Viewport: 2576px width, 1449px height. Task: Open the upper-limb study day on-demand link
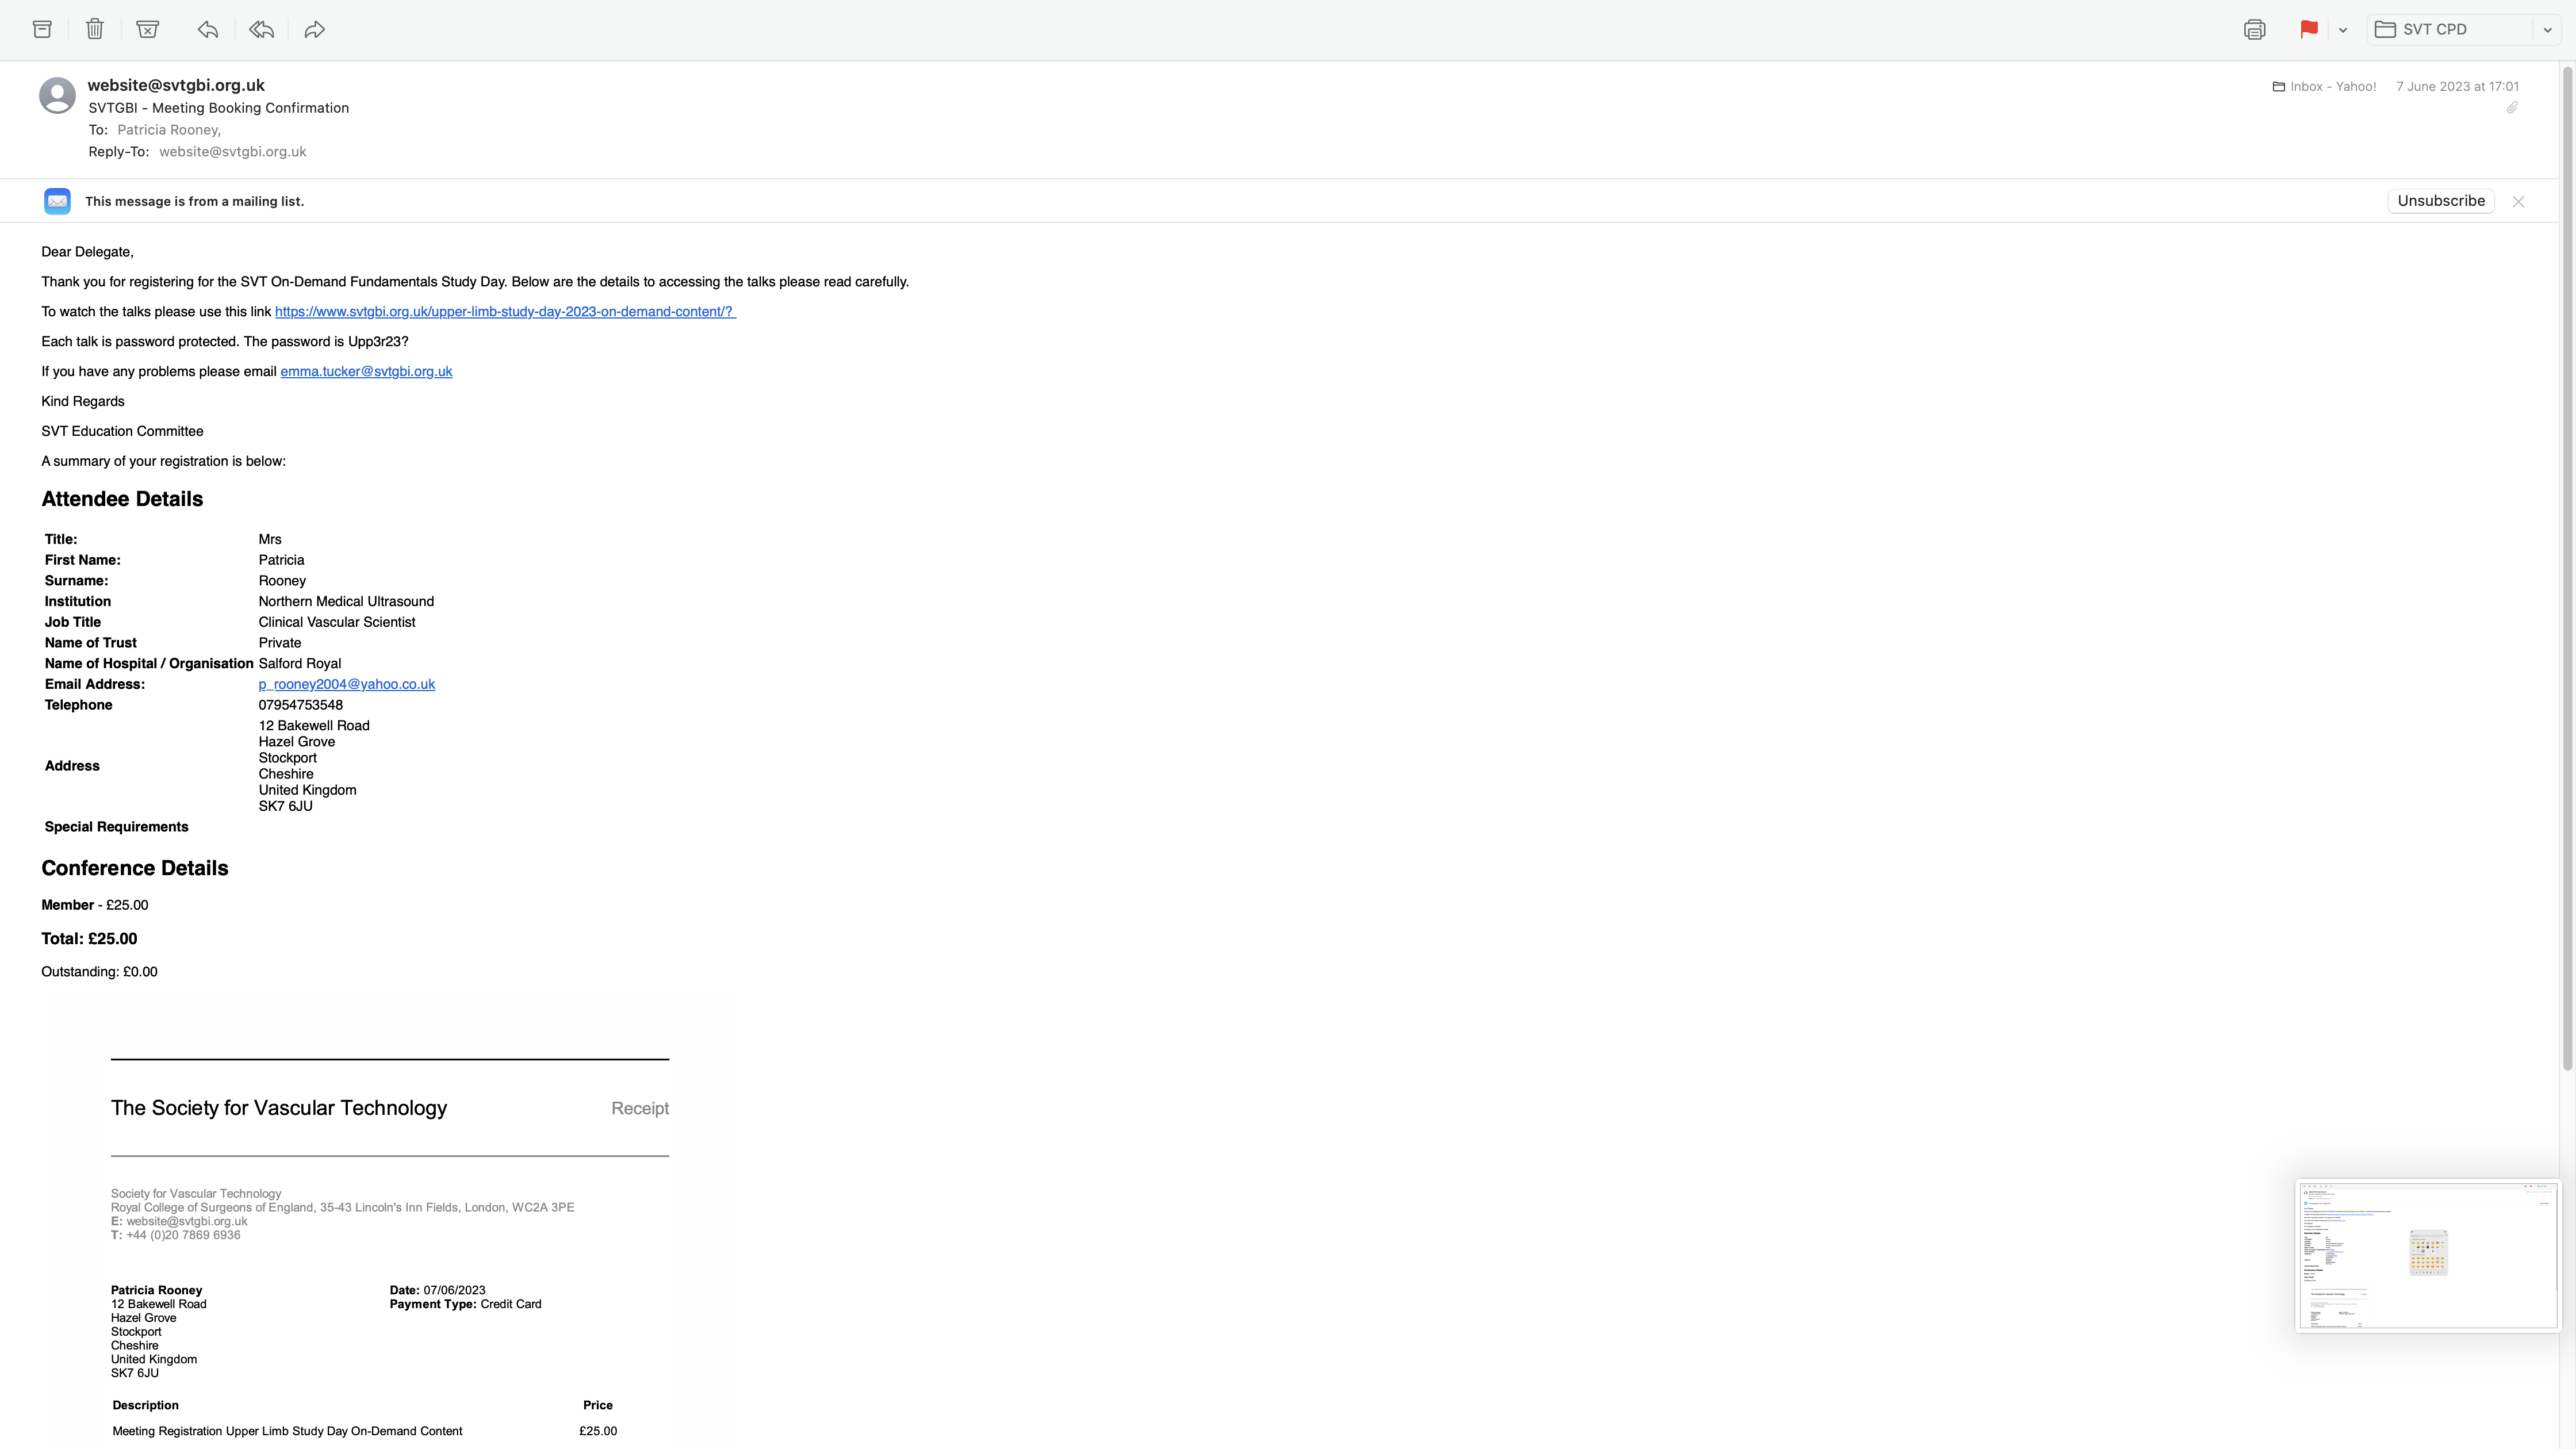click(x=505, y=311)
